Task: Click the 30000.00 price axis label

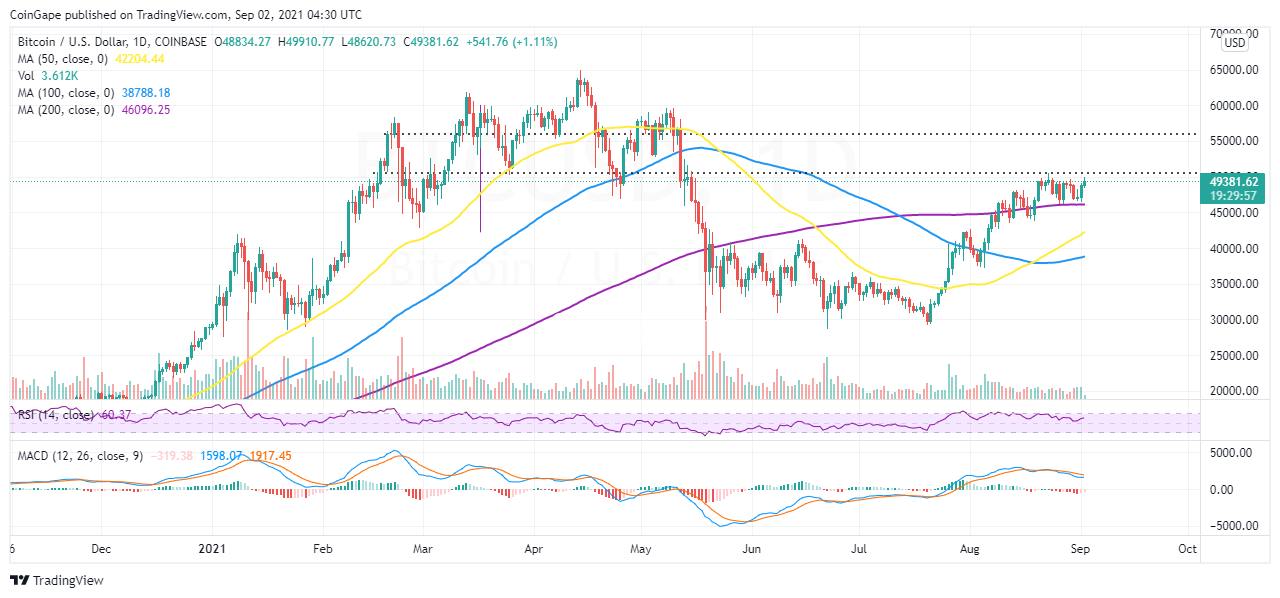Action: (x=1234, y=320)
